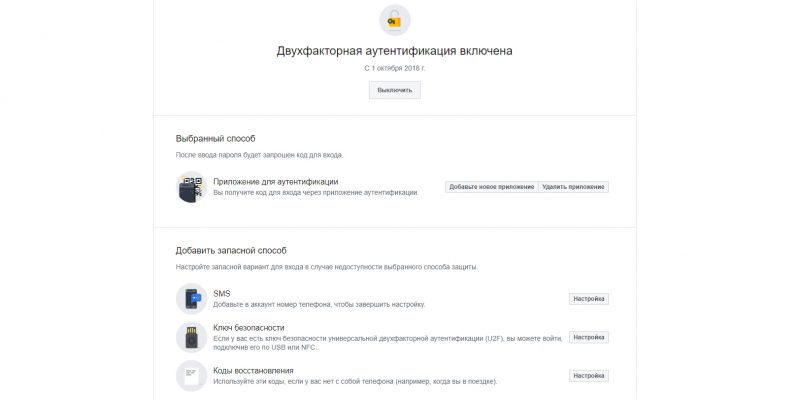
Task: Click the U2F security key description text
Action: pyautogui.click(x=388, y=343)
